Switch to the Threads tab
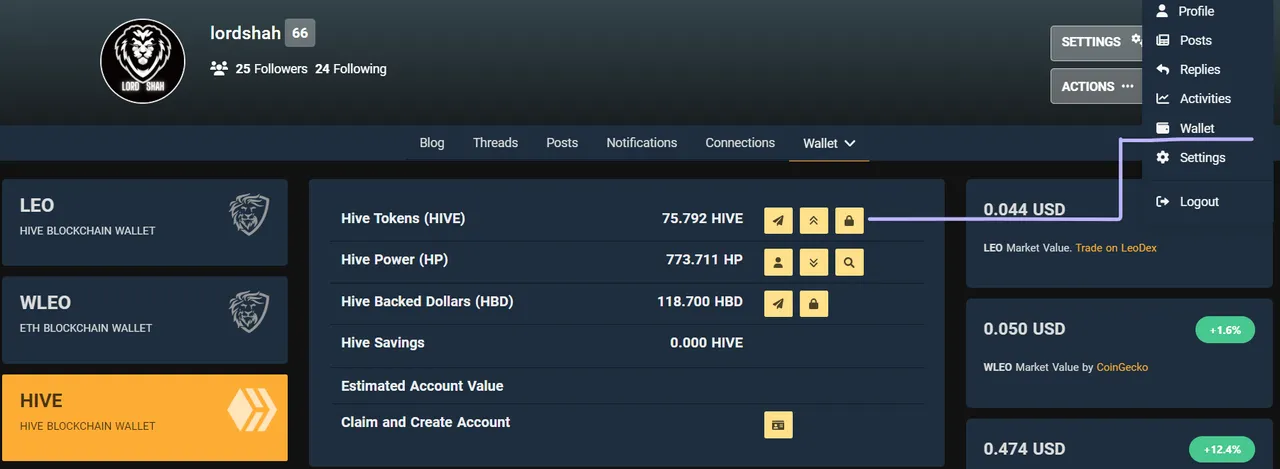Image resolution: width=1280 pixels, height=469 pixels. click(x=495, y=143)
